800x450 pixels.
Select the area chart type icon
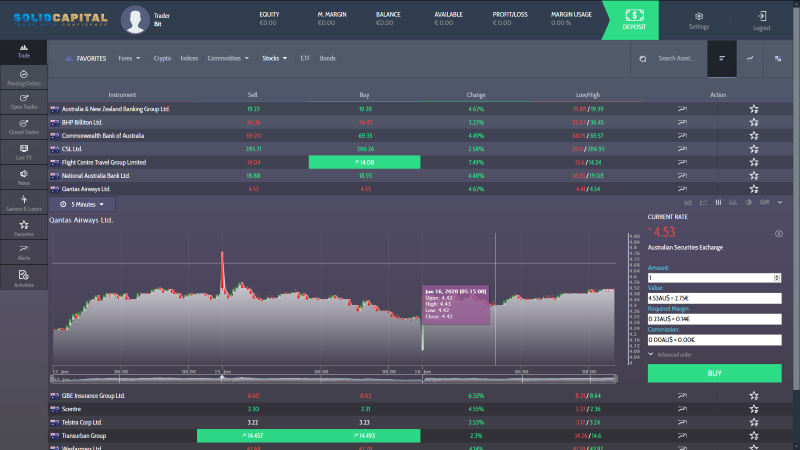pyautogui.click(x=688, y=203)
